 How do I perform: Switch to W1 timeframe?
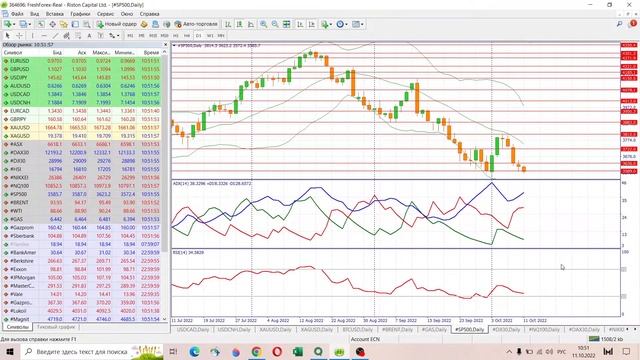coord(210,36)
